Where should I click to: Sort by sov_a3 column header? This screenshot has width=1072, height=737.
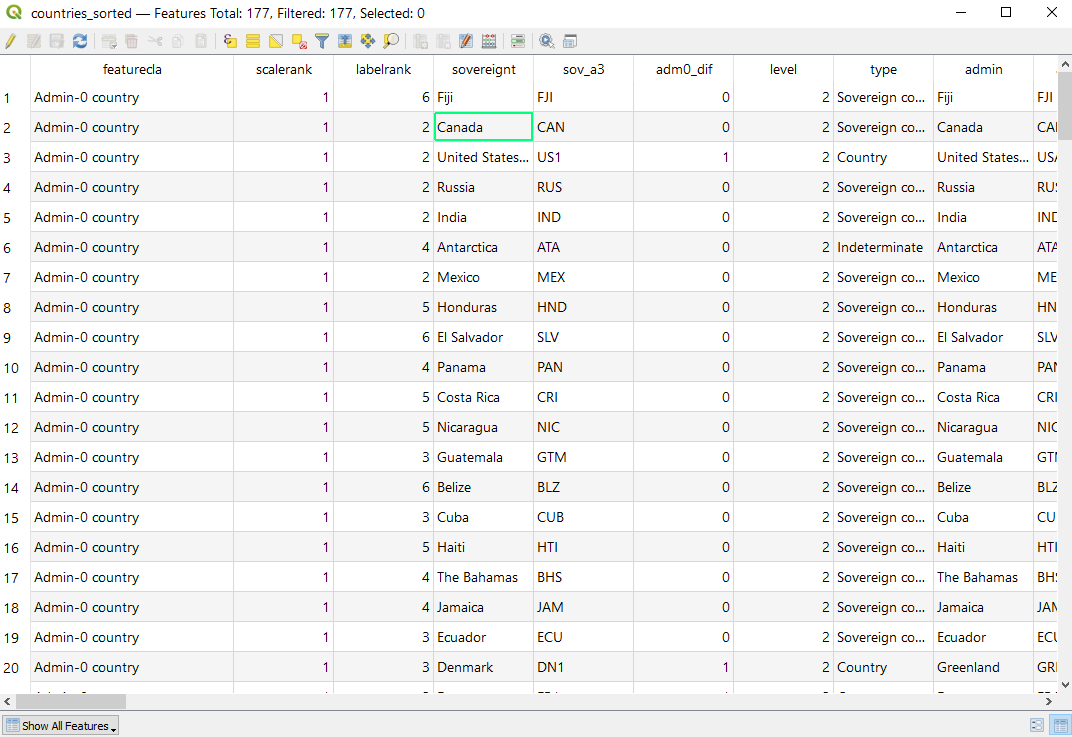(x=583, y=69)
